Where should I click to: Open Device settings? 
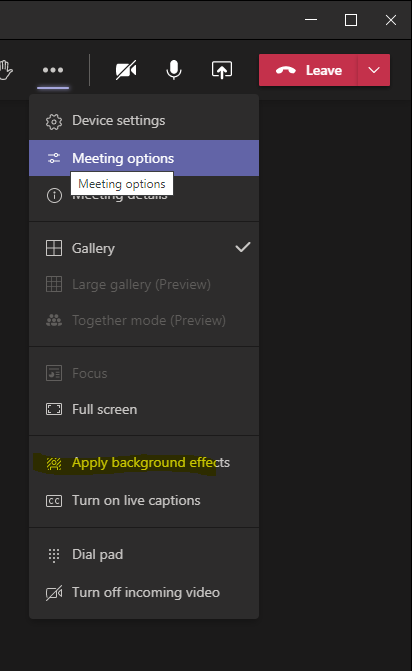pos(144,121)
